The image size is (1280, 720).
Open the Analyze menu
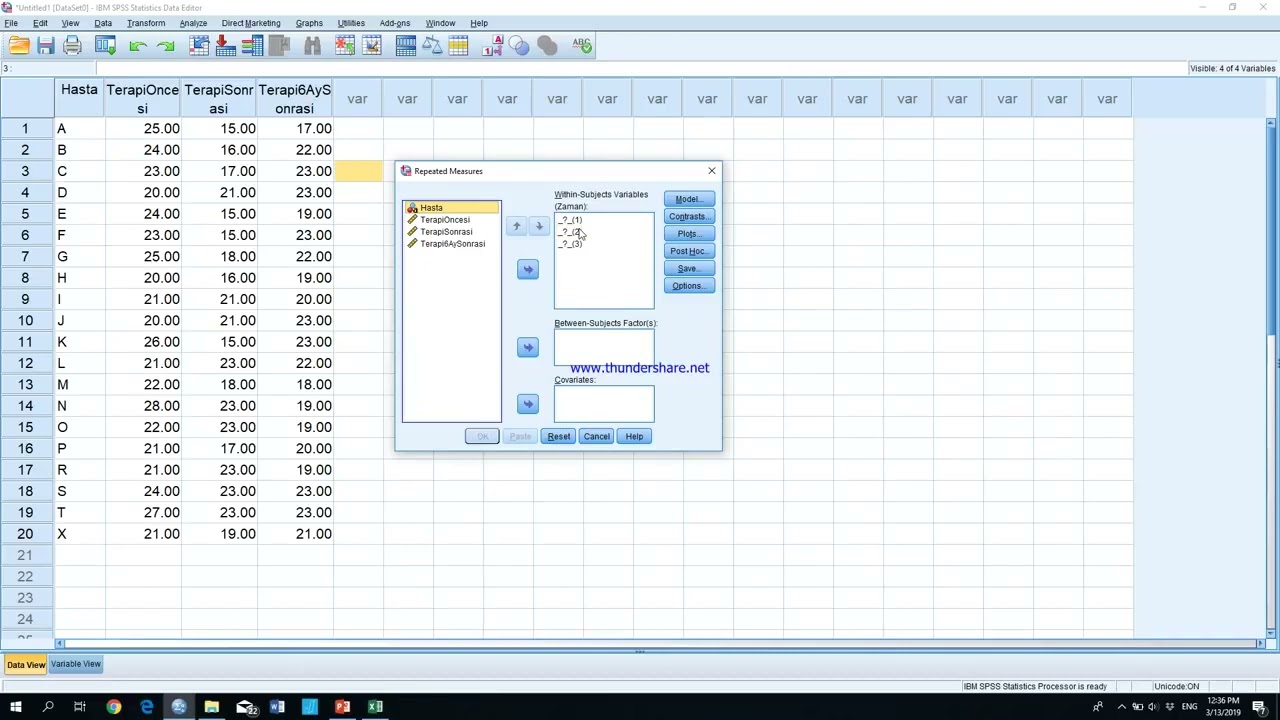click(193, 23)
